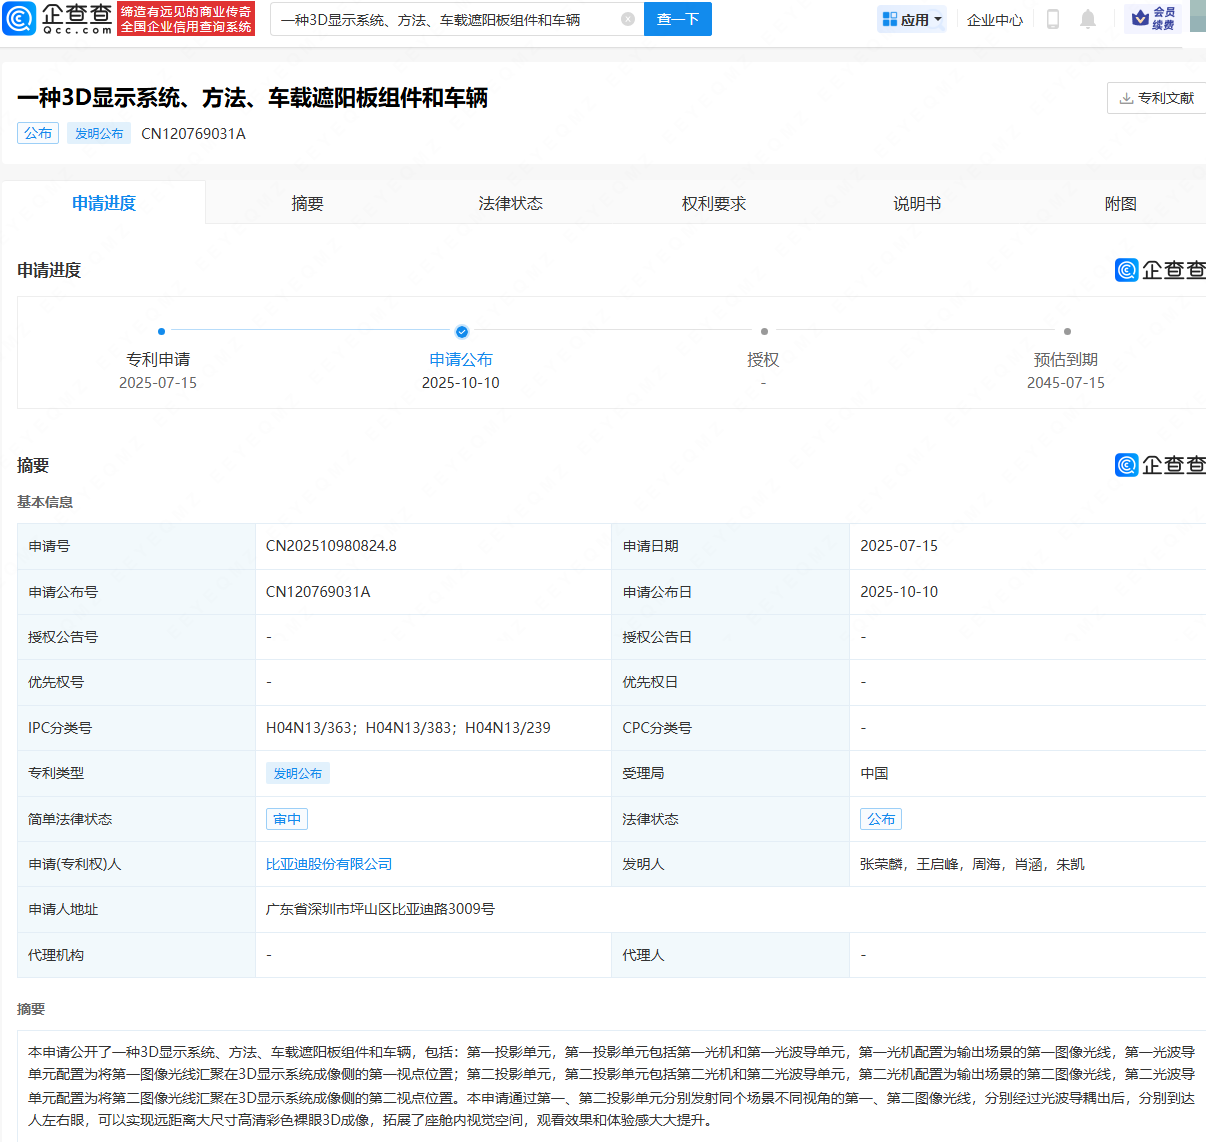Image resolution: width=1206 pixels, height=1142 pixels.
Task: Open the 法律状态 tab
Action: tap(510, 203)
